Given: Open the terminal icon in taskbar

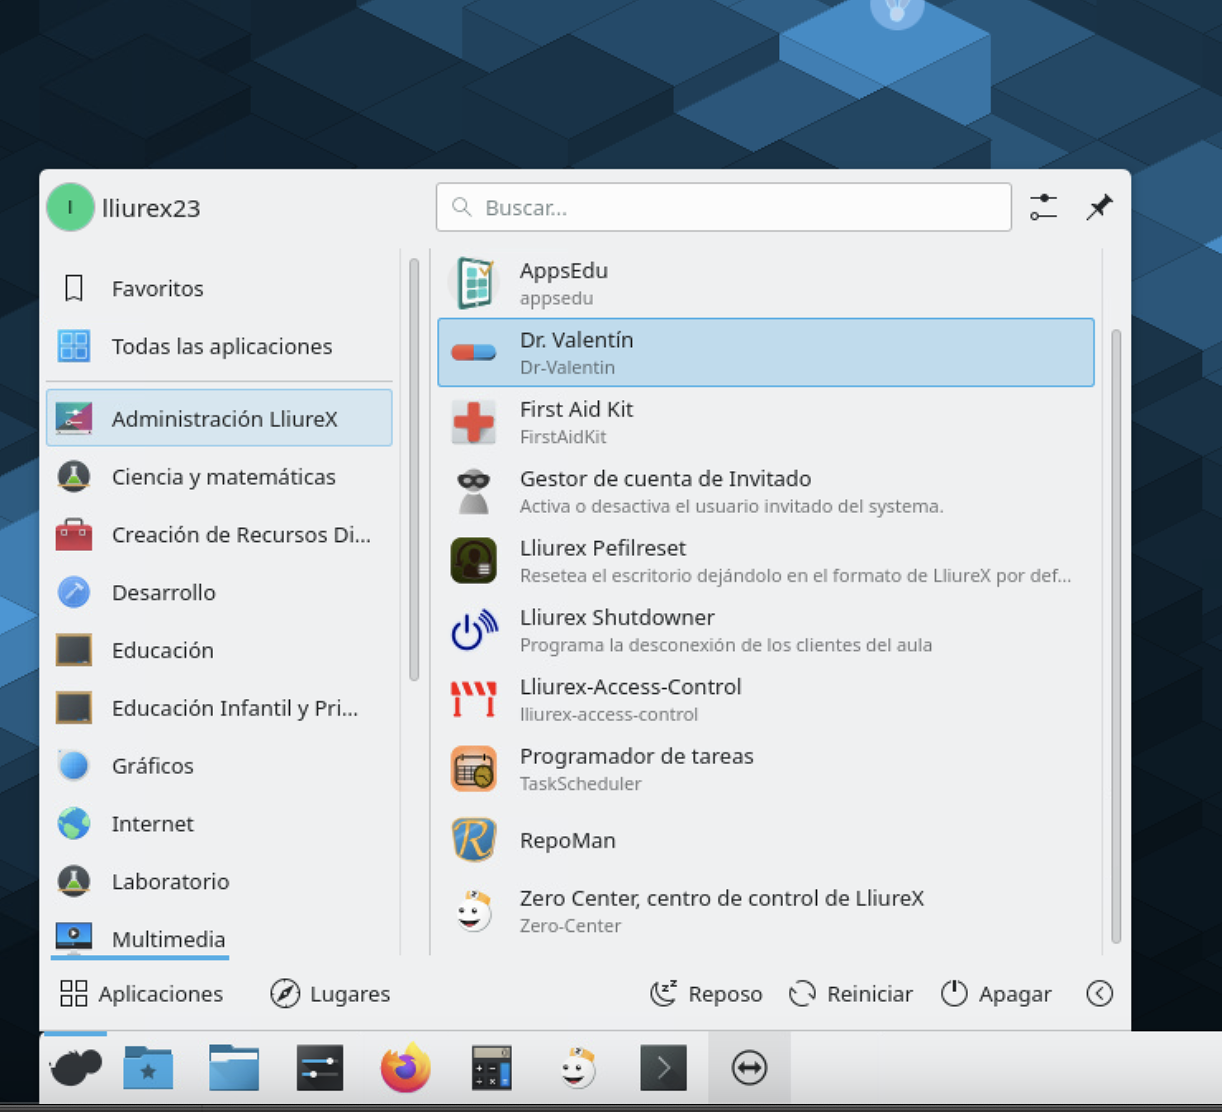Looking at the screenshot, I should [663, 1068].
